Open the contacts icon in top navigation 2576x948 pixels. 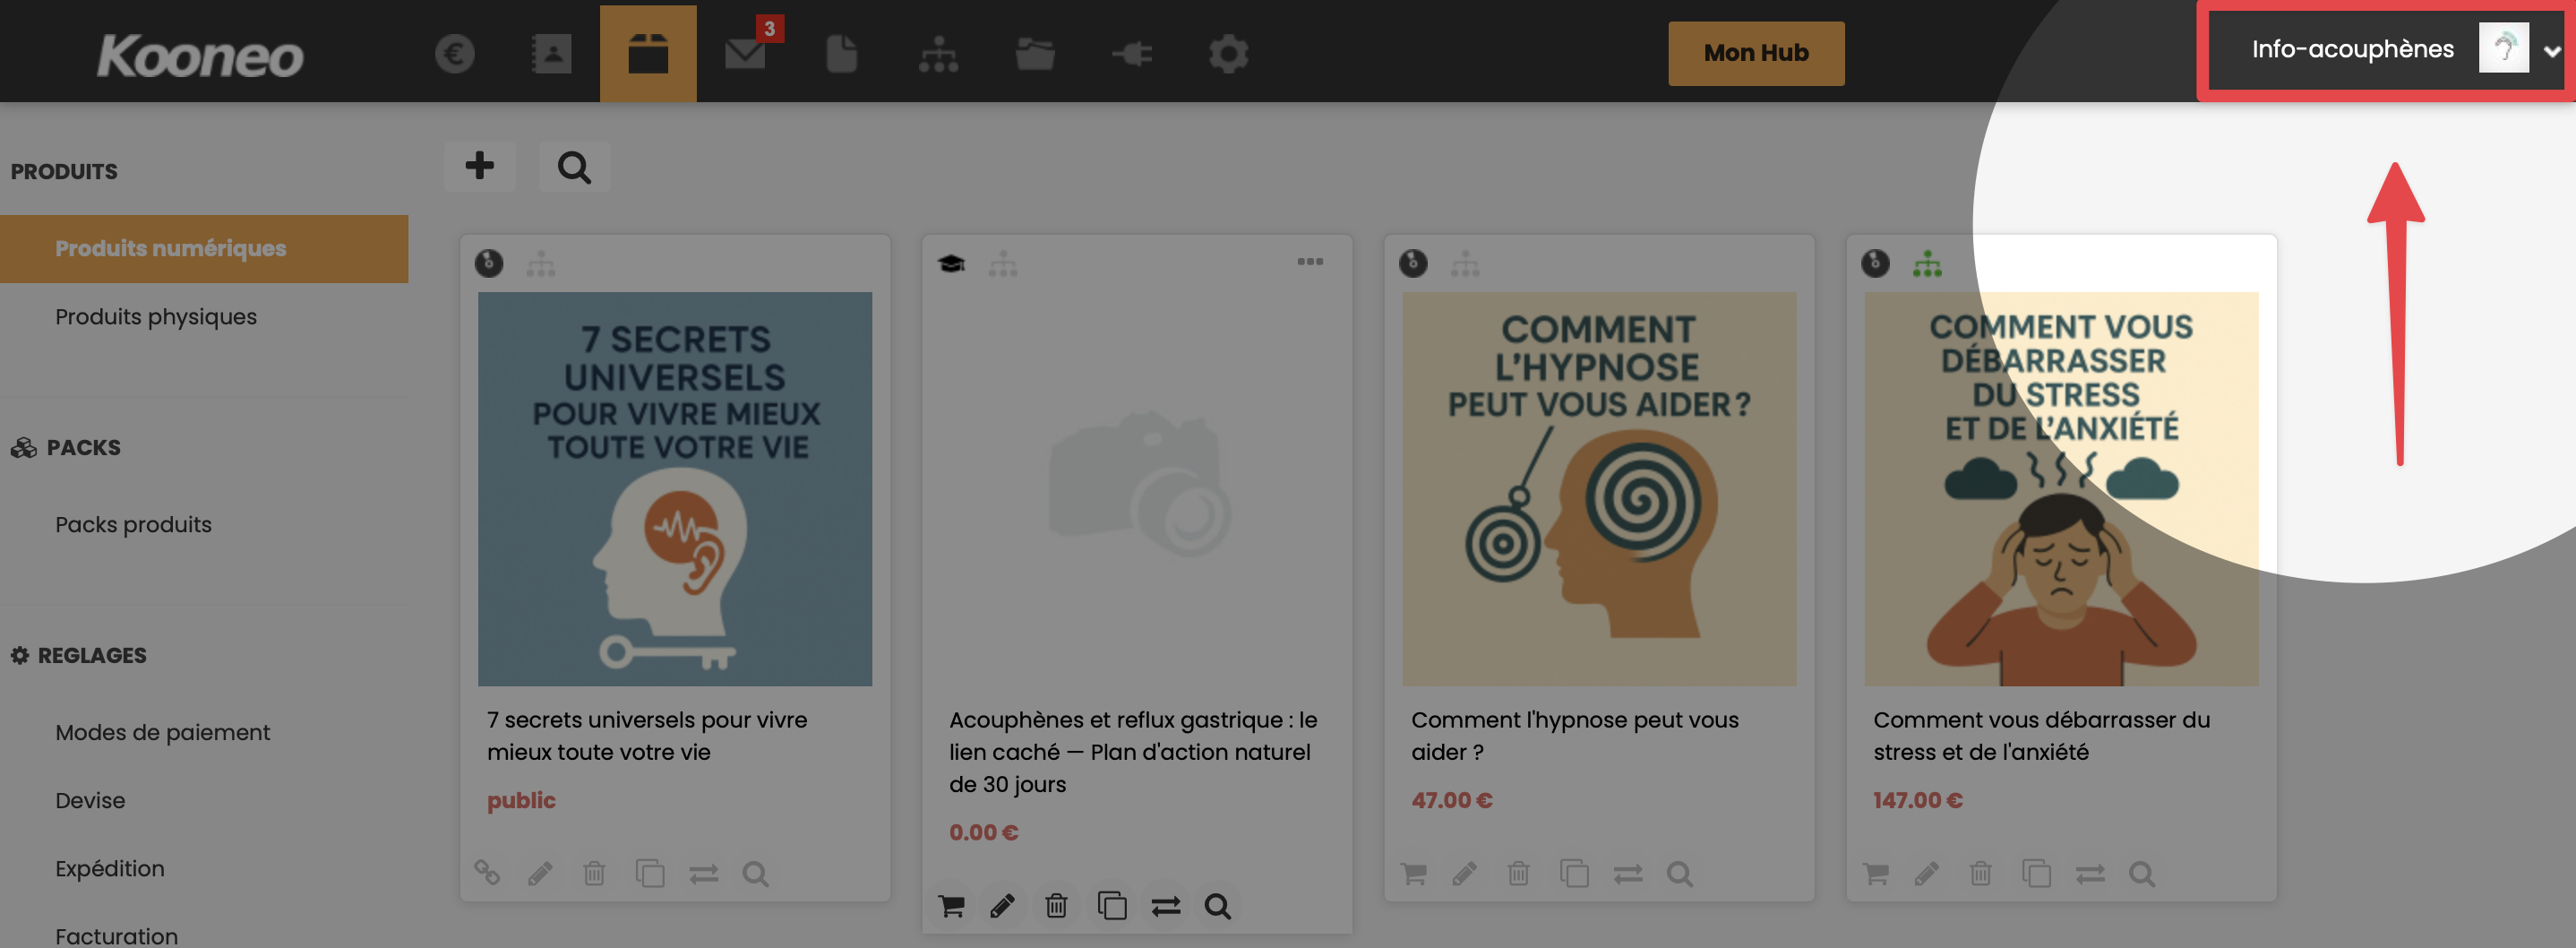click(551, 53)
